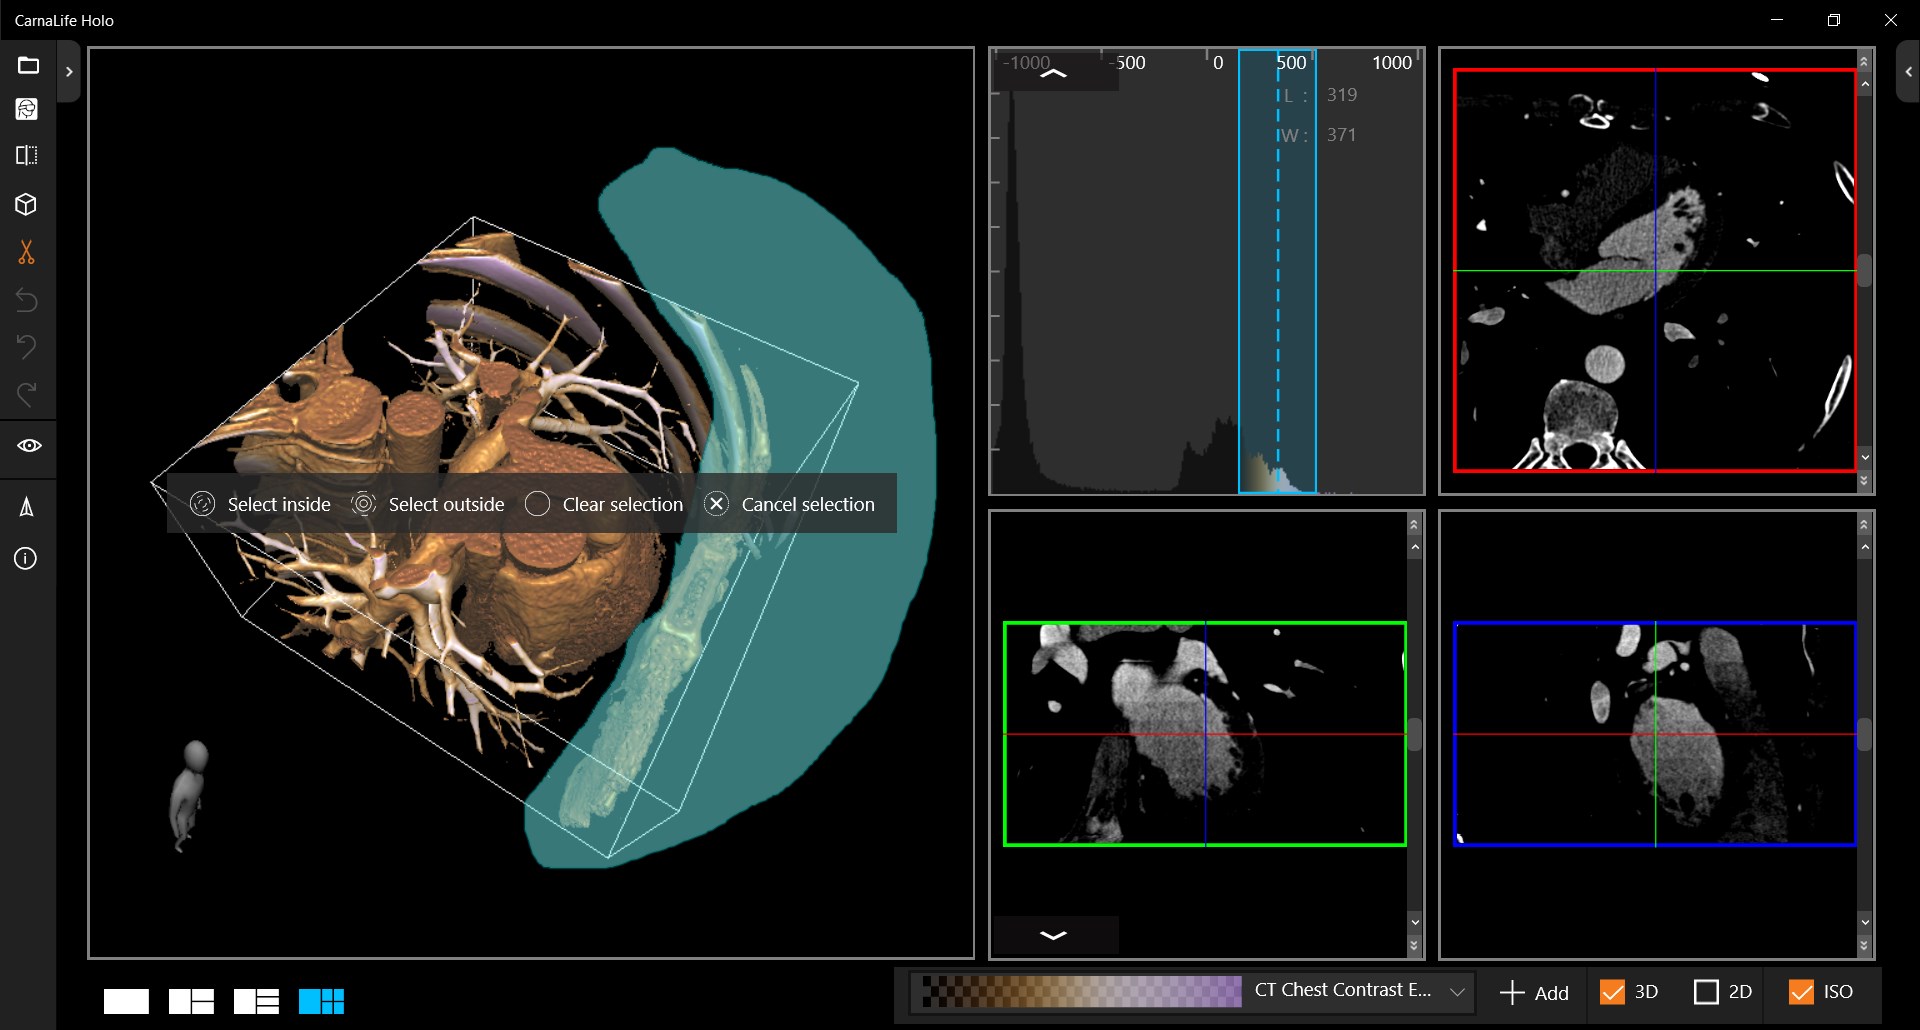
Task: Click the compass measurement tool icon
Action: [x=27, y=507]
